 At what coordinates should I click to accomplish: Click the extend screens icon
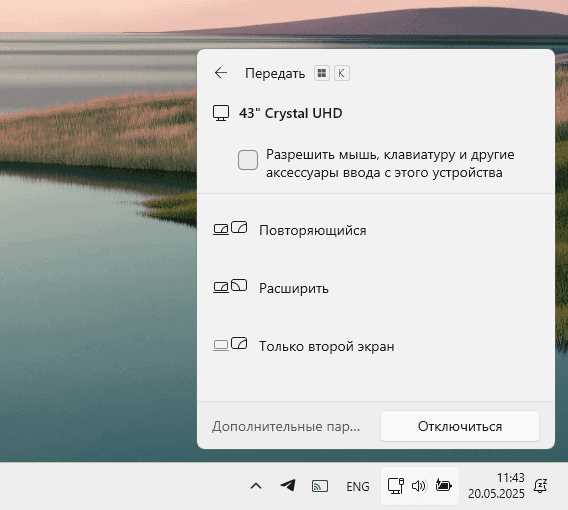[x=230, y=286]
